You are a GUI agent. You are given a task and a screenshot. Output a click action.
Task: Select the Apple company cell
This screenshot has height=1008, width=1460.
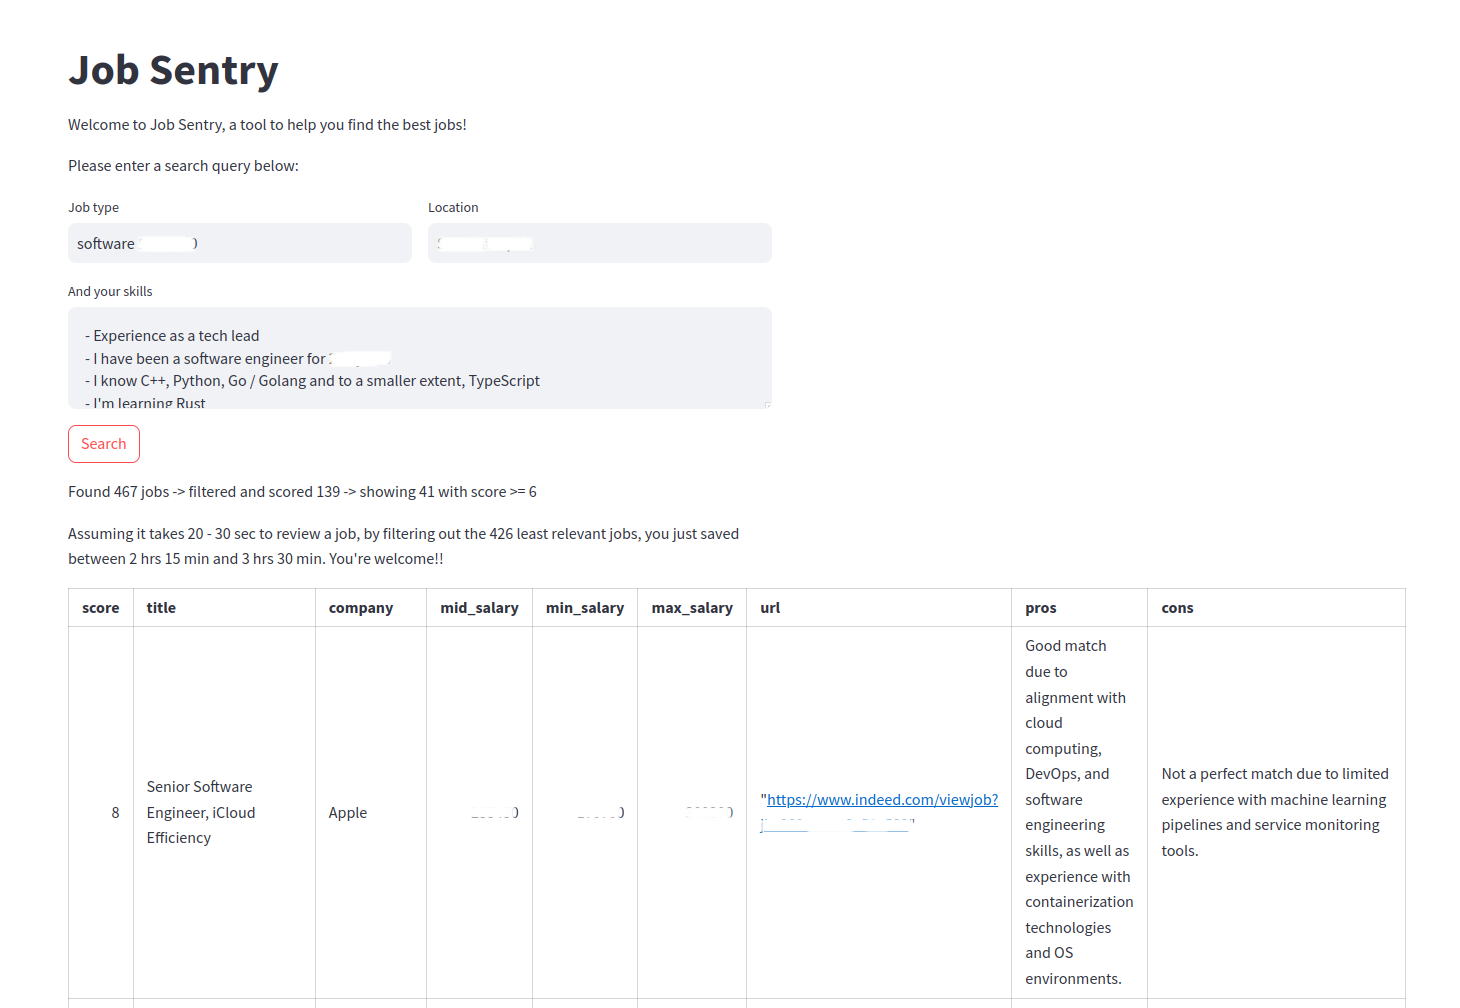tap(348, 813)
